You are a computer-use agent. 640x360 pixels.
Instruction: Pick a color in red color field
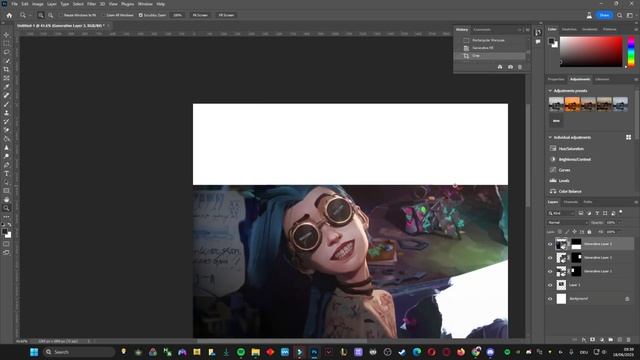[x=591, y=51]
